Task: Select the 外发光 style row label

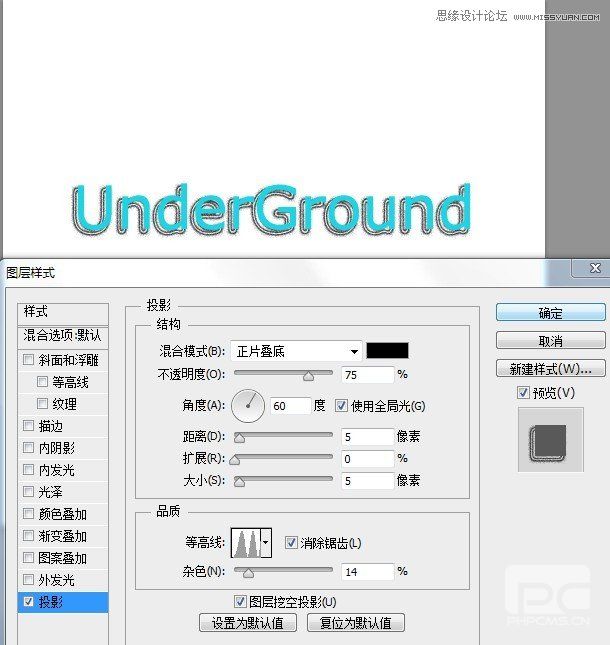Action: [x=57, y=580]
